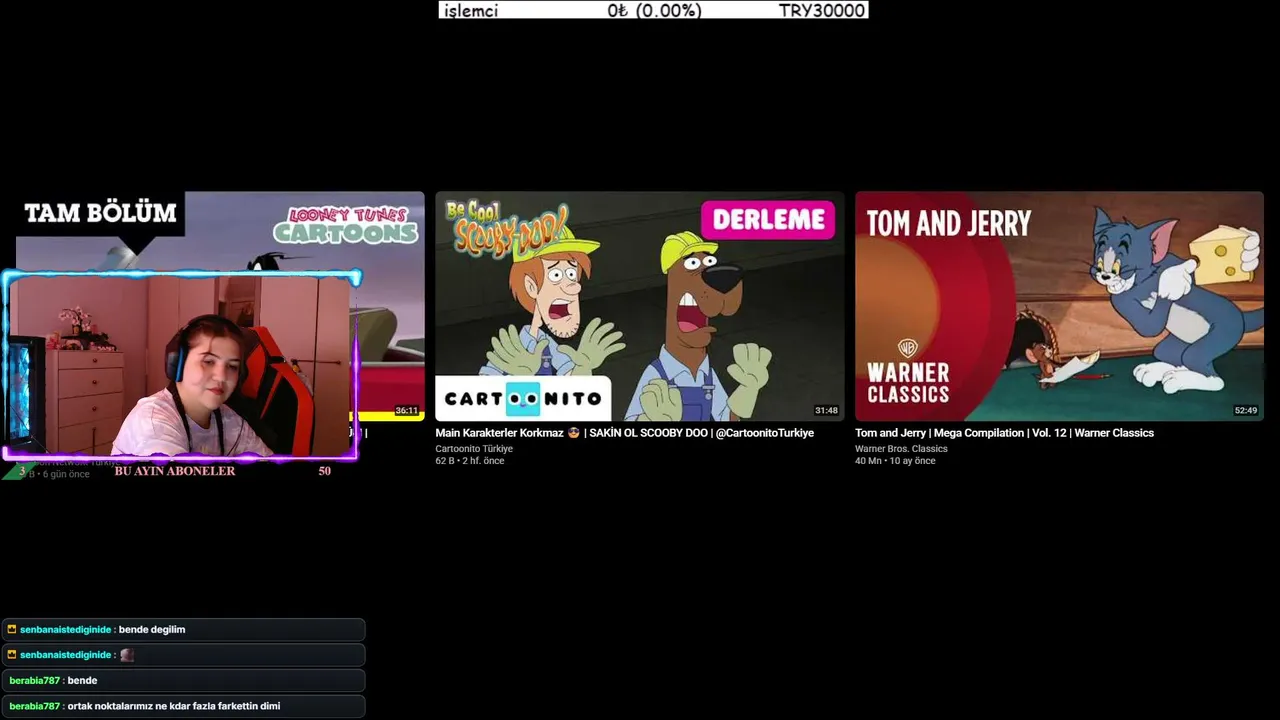Click the "Tom and Jerry | Mega Compilation" title

coord(1004,433)
